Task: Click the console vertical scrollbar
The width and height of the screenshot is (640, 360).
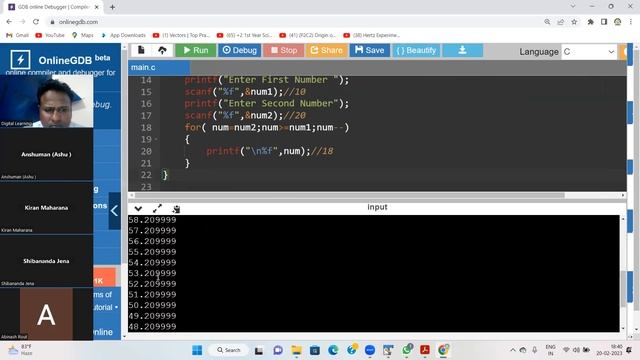Action: 623,290
